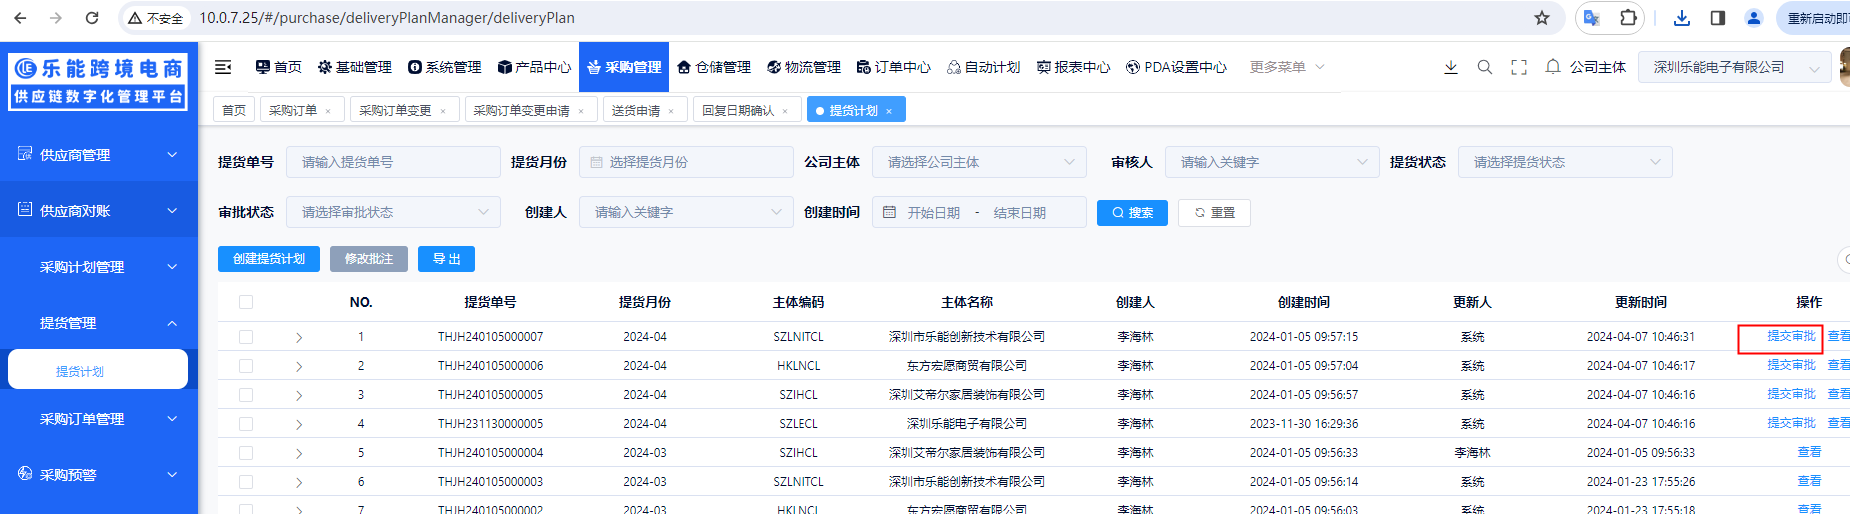The height and width of the screenshot is (514, 1850).
Task: Open 基础管理 menu
Action: pyautogui.click(x=354, y=67)
